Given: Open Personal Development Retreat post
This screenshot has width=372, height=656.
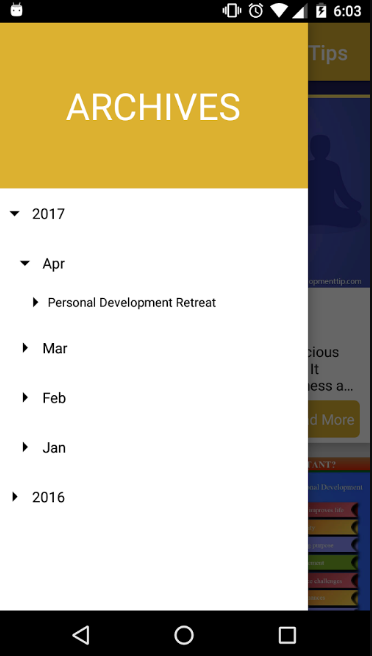Looking at the screenshot, I should pyautogui.click(x=132, y=302).
